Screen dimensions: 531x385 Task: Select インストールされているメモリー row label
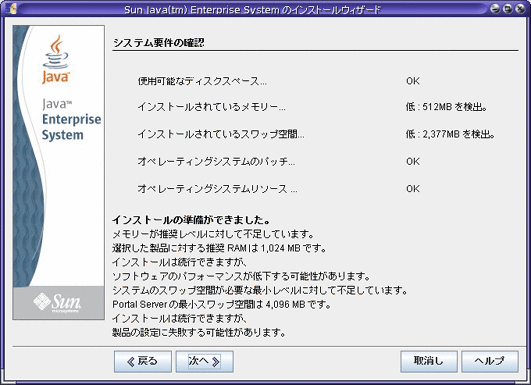(x=211, y=107)
